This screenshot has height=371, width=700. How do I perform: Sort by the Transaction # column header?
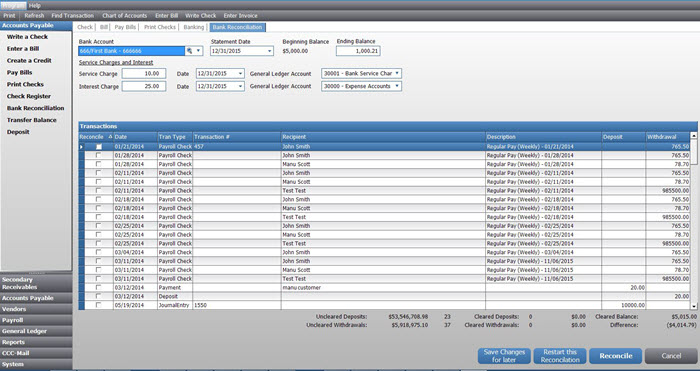click(x=237, y=137)
